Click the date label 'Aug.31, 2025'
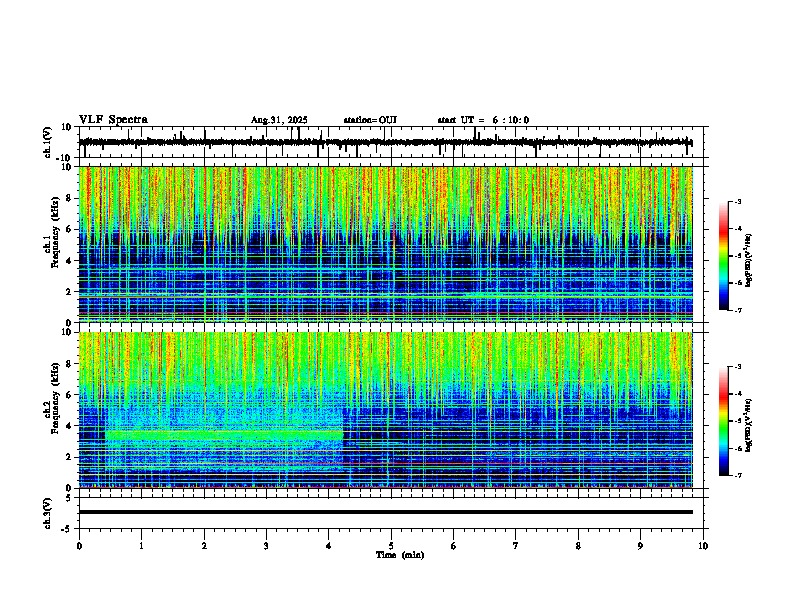The width and height of the screenshot is (792, 612). tap(279, 120)
